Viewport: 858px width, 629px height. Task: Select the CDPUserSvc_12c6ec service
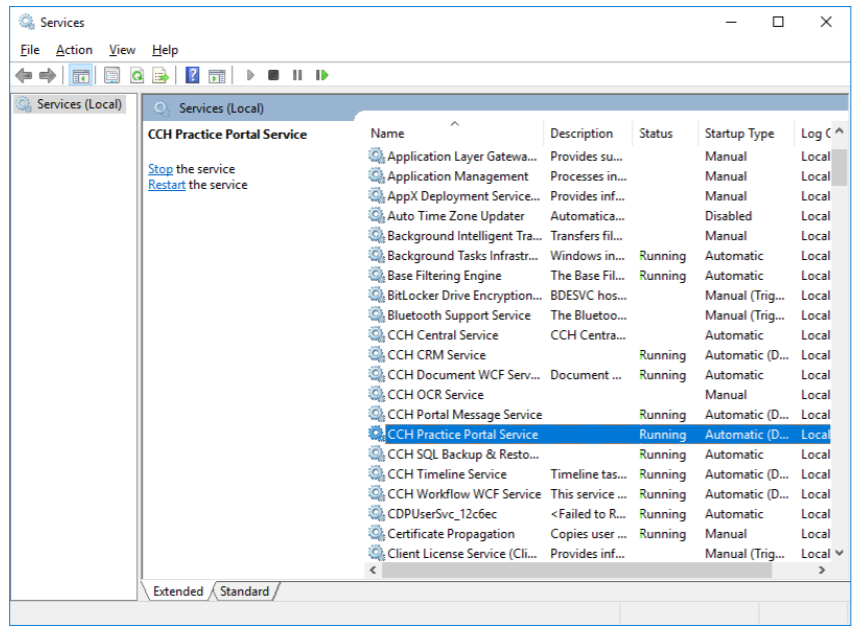click(599, 514)
